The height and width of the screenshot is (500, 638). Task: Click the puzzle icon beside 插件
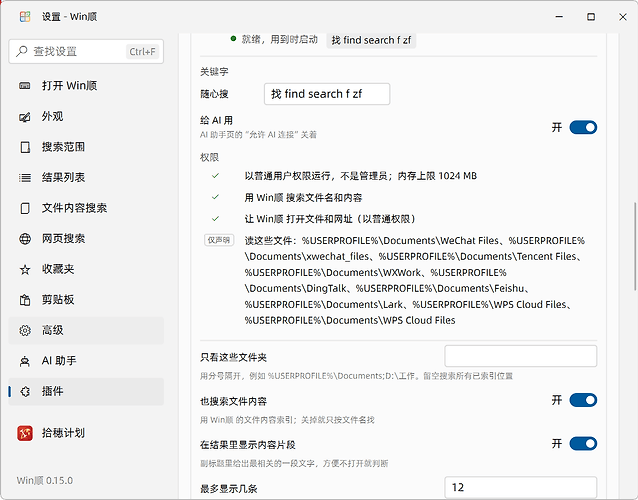25,391
